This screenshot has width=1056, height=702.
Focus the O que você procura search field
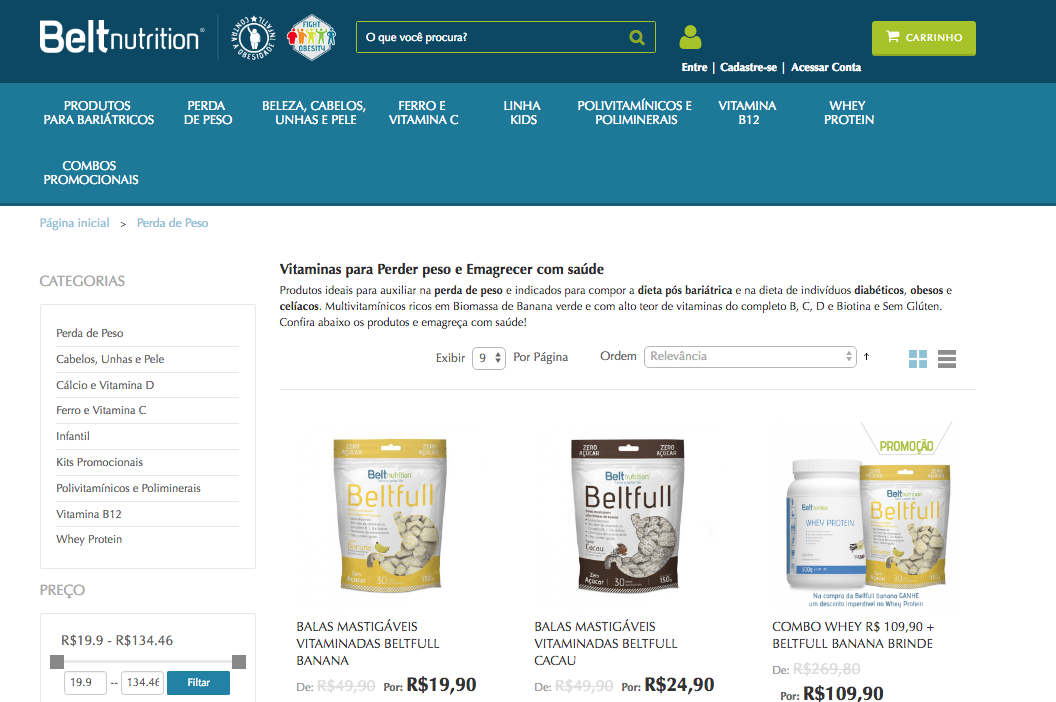(x=495, y=37)
